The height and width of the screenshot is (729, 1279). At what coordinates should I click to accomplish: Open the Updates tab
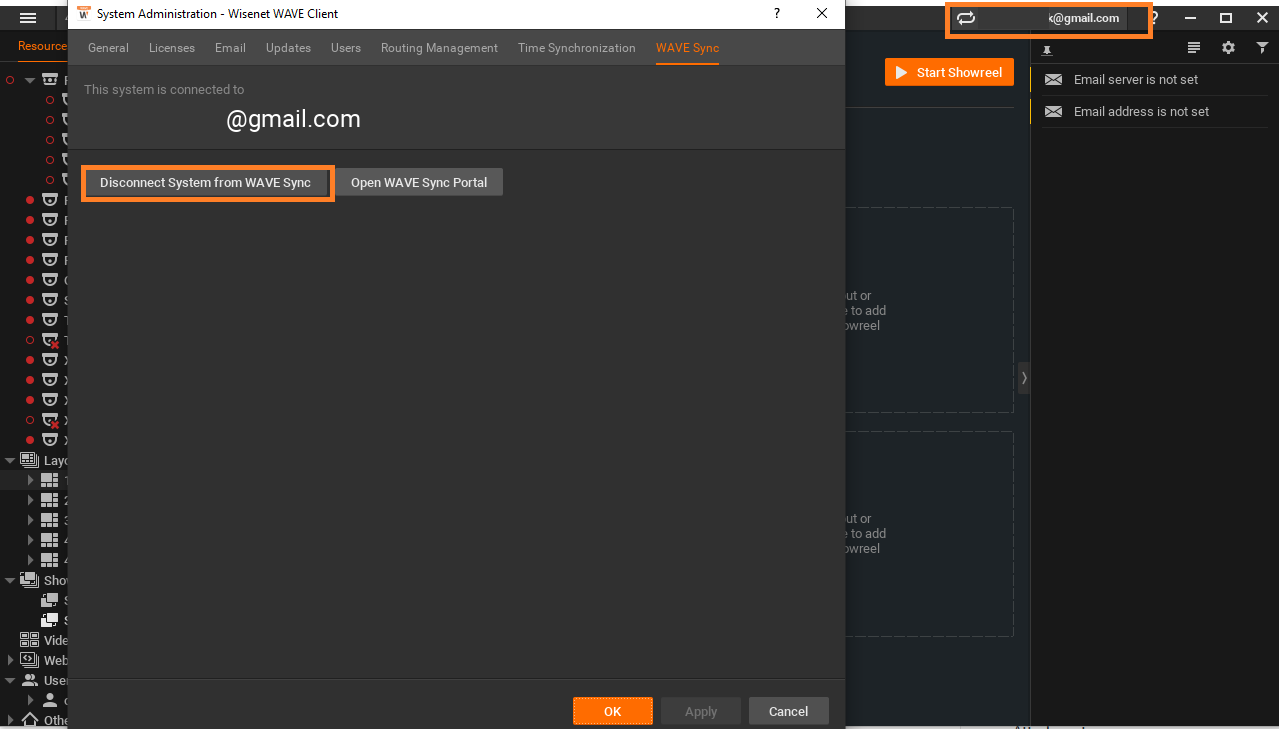pyautogui.click(x=288, y=48)
